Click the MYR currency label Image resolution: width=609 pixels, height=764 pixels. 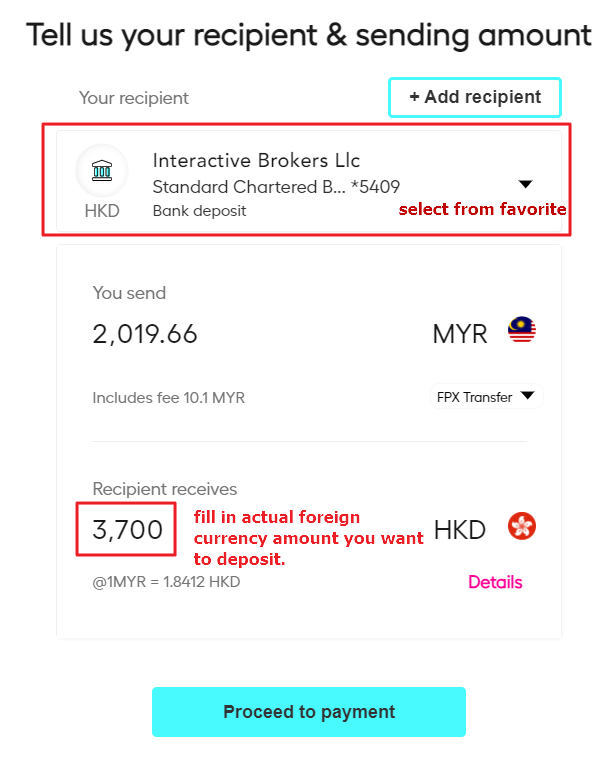click(x=460, y=334)
